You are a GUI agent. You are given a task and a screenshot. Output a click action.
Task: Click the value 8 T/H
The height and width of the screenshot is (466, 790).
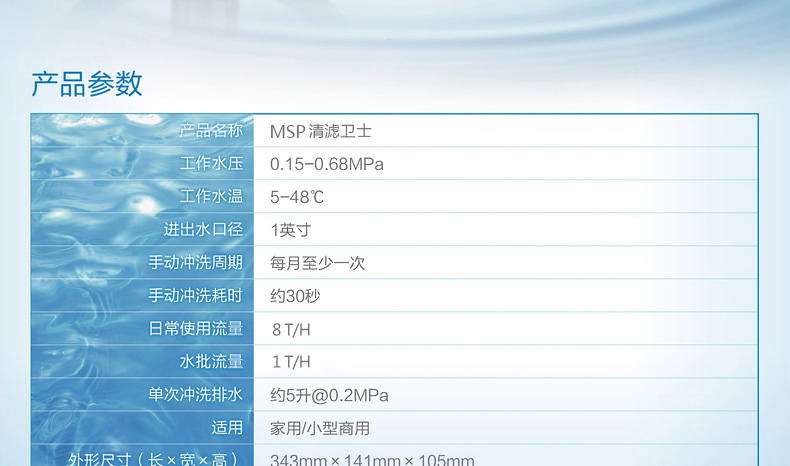291,329
